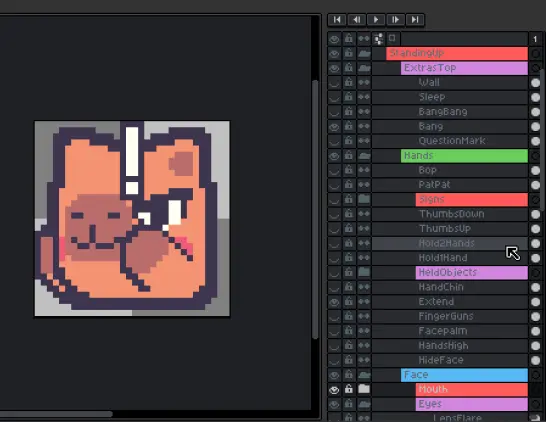Lock the Wall layer

(x=349, y=83)
